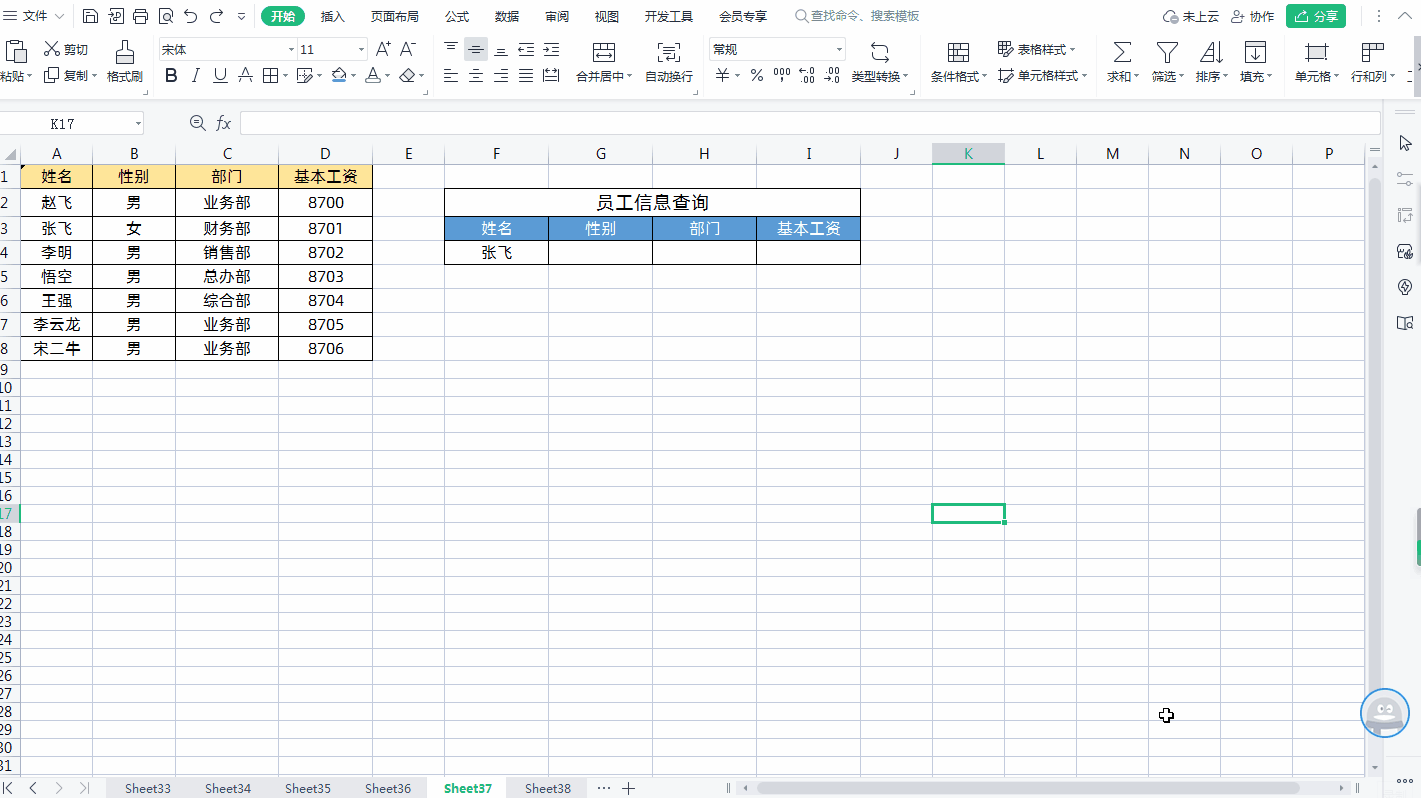This screenshot has width=1421, height=798.
Task: Click the Format Painter (格式刷) icon
Action: point(124,52)
